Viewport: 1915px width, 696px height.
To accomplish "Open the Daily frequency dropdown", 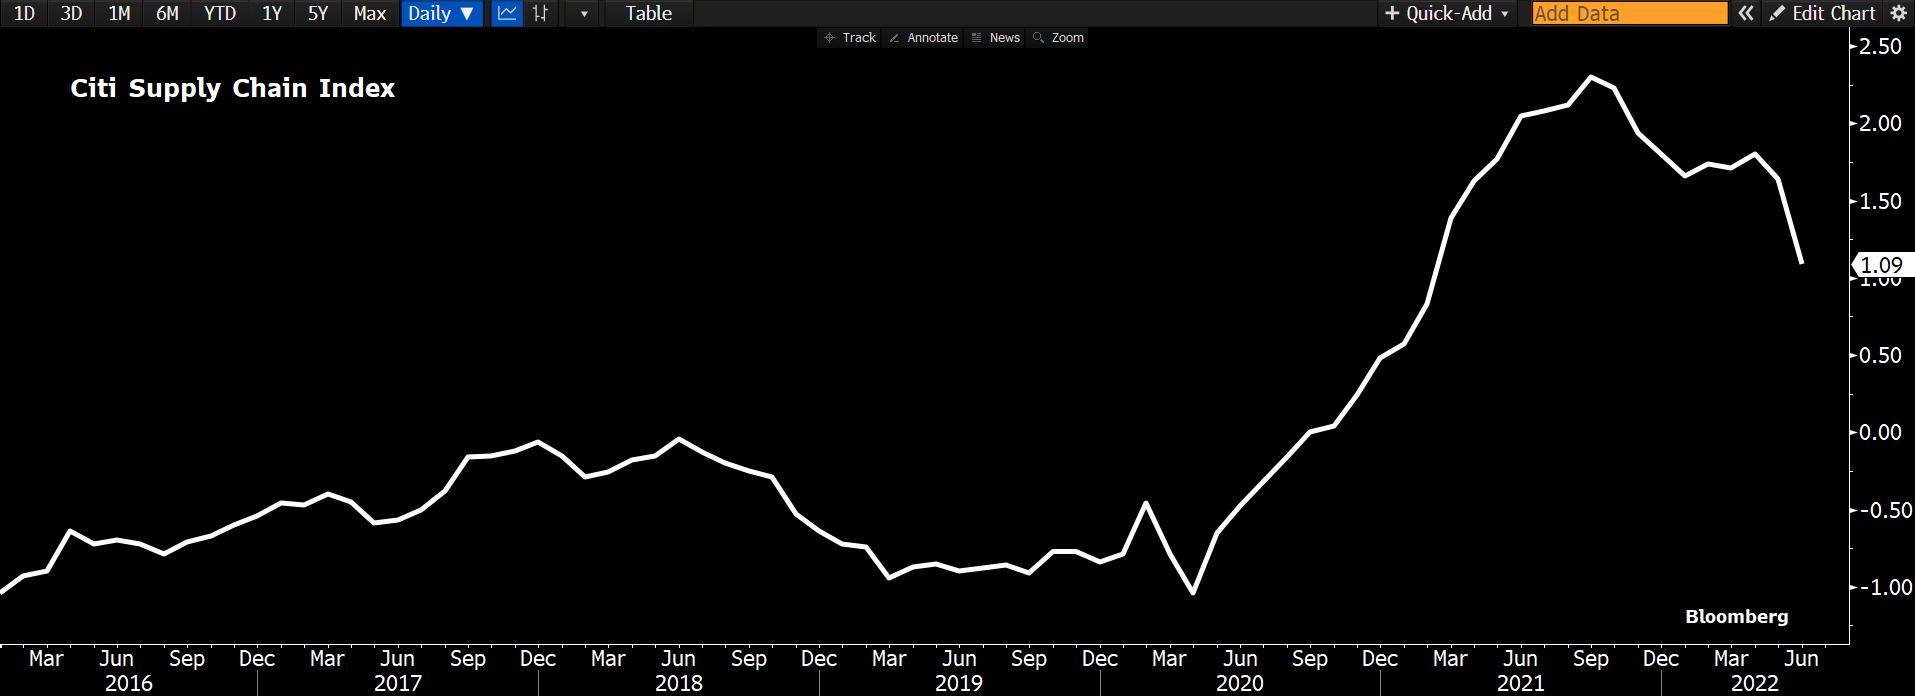I will pos(441,13).
